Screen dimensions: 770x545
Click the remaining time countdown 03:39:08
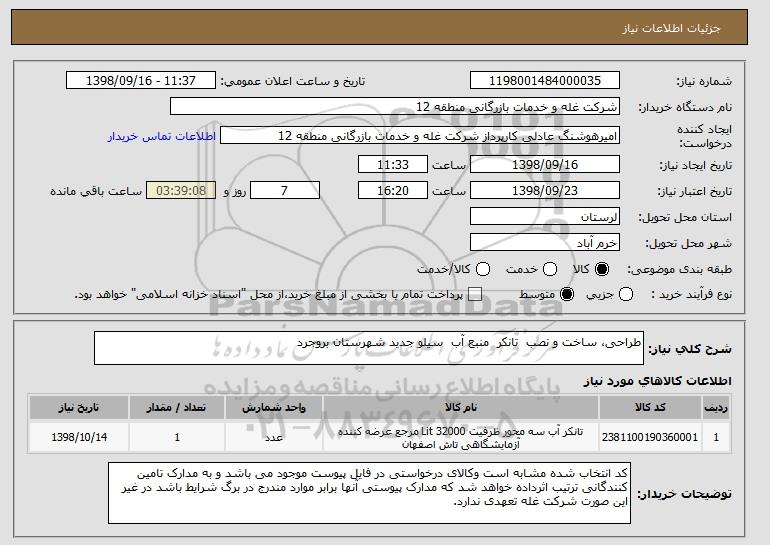click(x=181, y=191)
